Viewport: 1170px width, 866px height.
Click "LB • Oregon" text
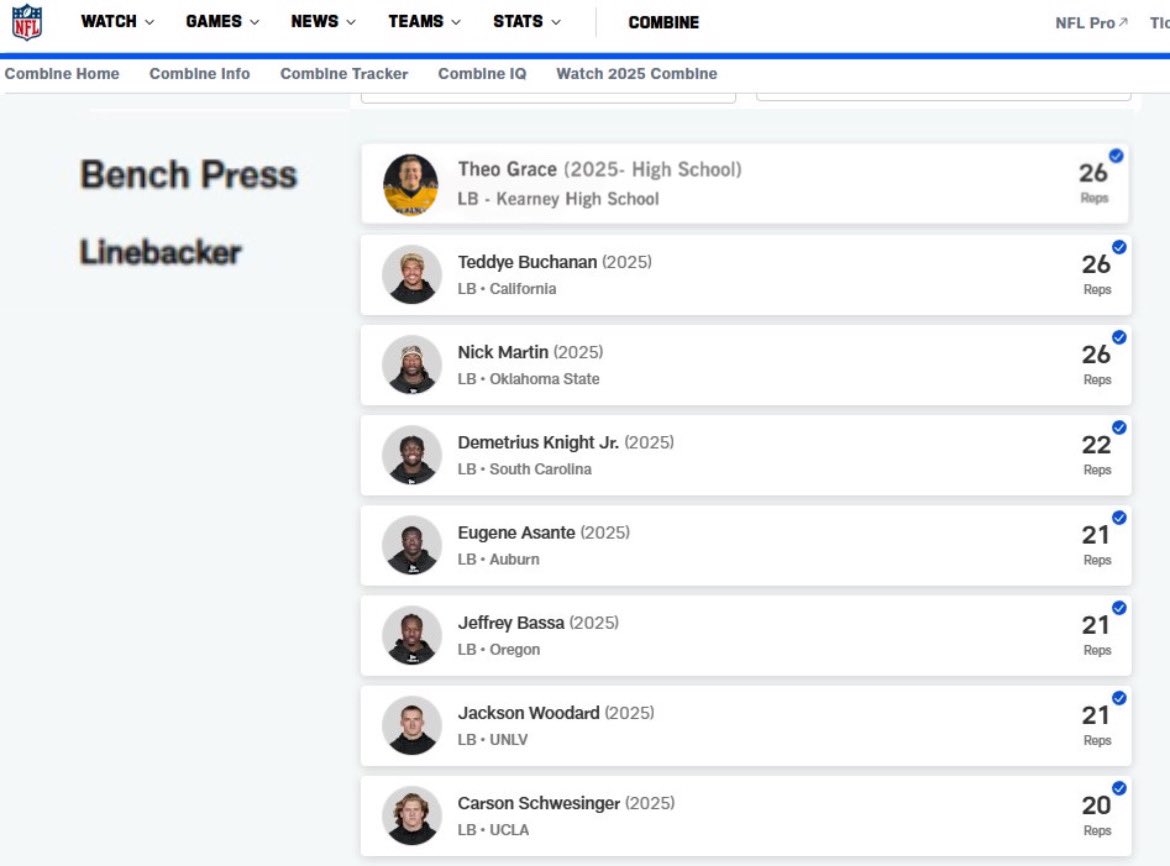click(x=498, y=650)
